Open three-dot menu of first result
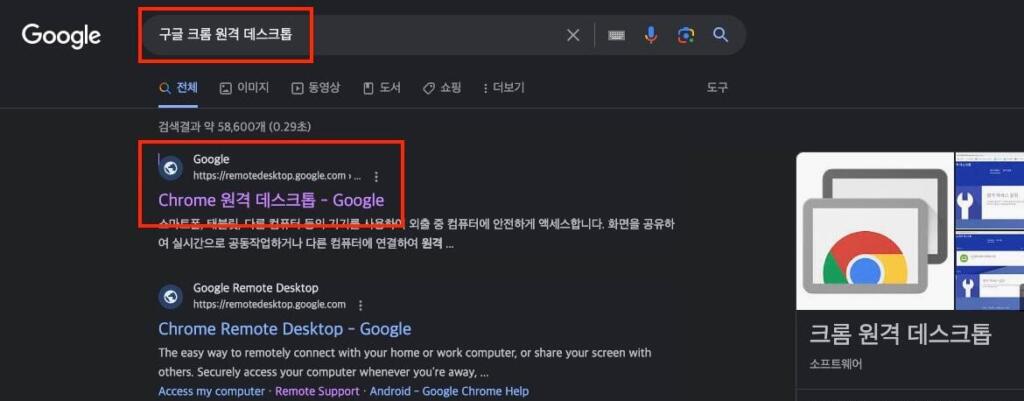The image size is (1024, 401). [376, 176]
